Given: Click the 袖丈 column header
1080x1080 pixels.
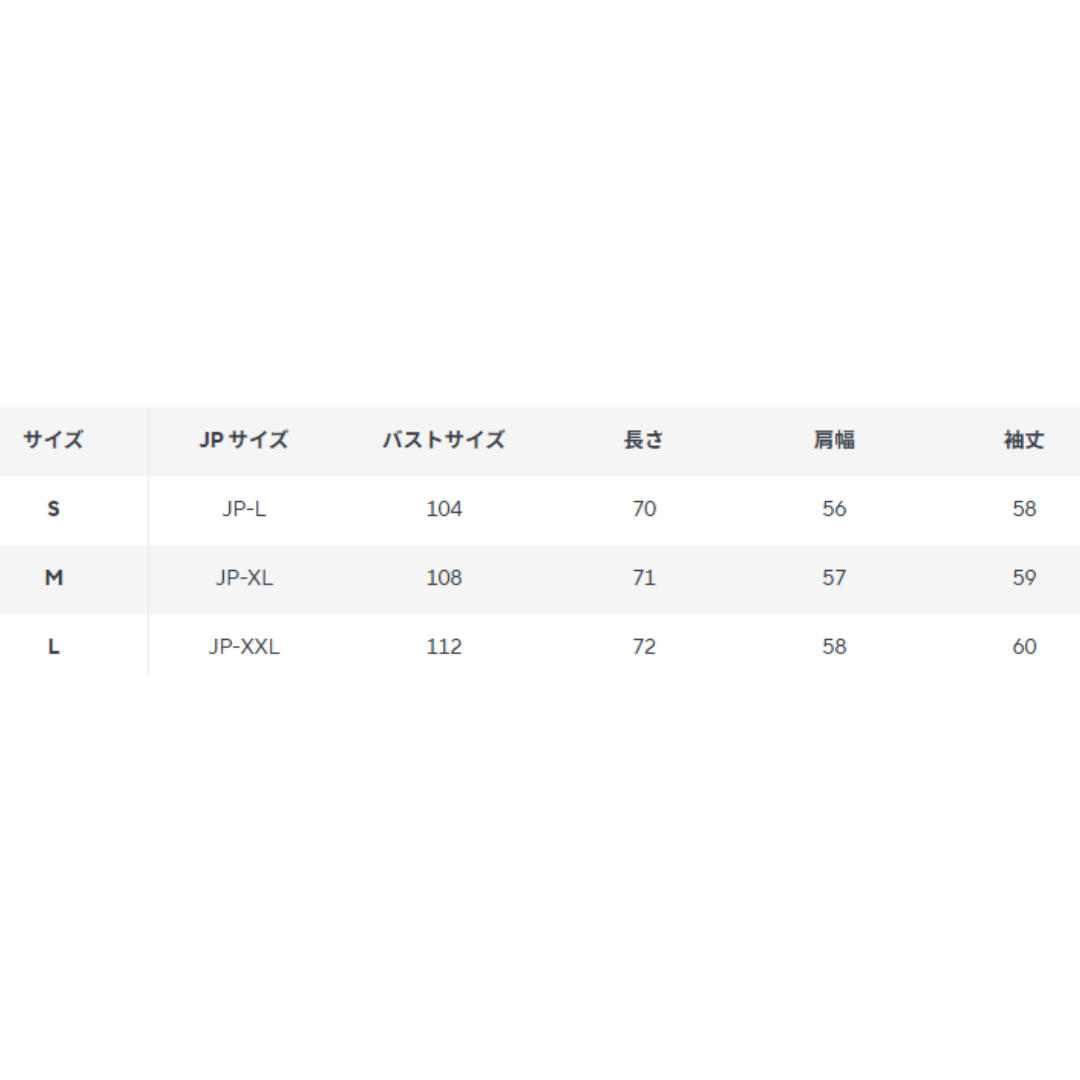Looking at the screenshot, I should (1024, 439).
